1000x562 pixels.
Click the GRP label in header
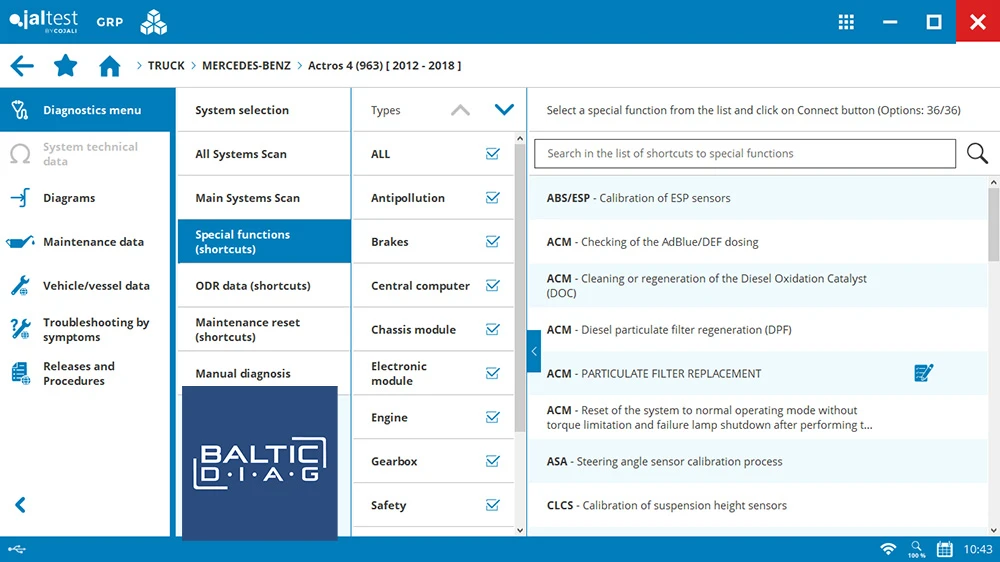click(110, 22)
